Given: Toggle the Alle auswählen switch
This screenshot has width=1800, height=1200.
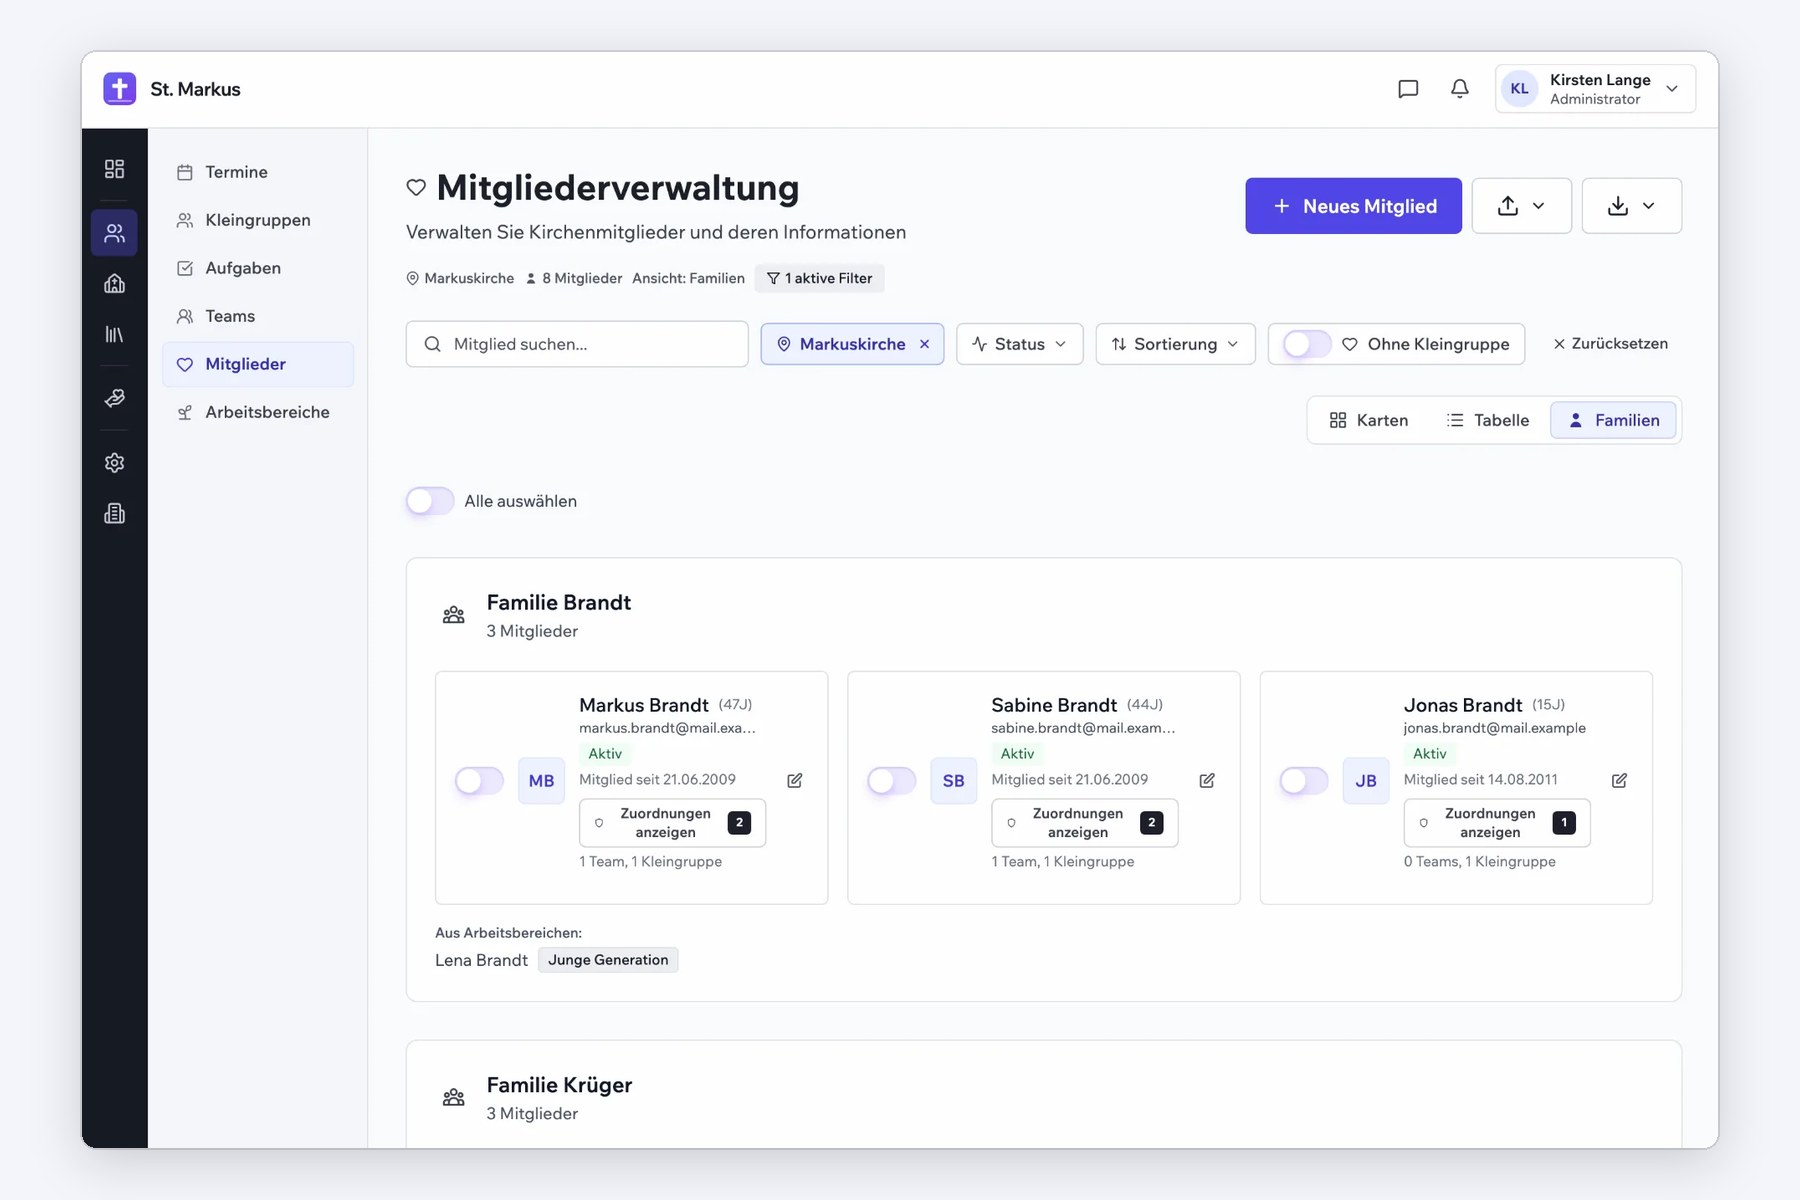Looking at the screenshot, I should pos(430,501).
